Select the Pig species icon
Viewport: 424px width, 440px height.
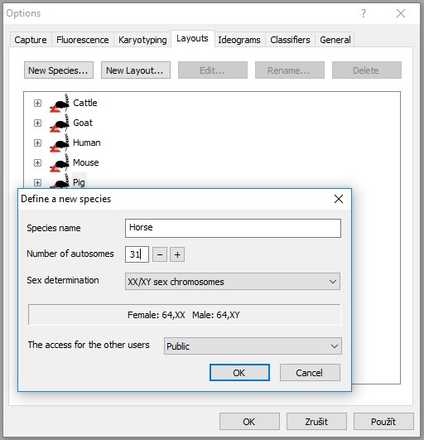[60, 182]
